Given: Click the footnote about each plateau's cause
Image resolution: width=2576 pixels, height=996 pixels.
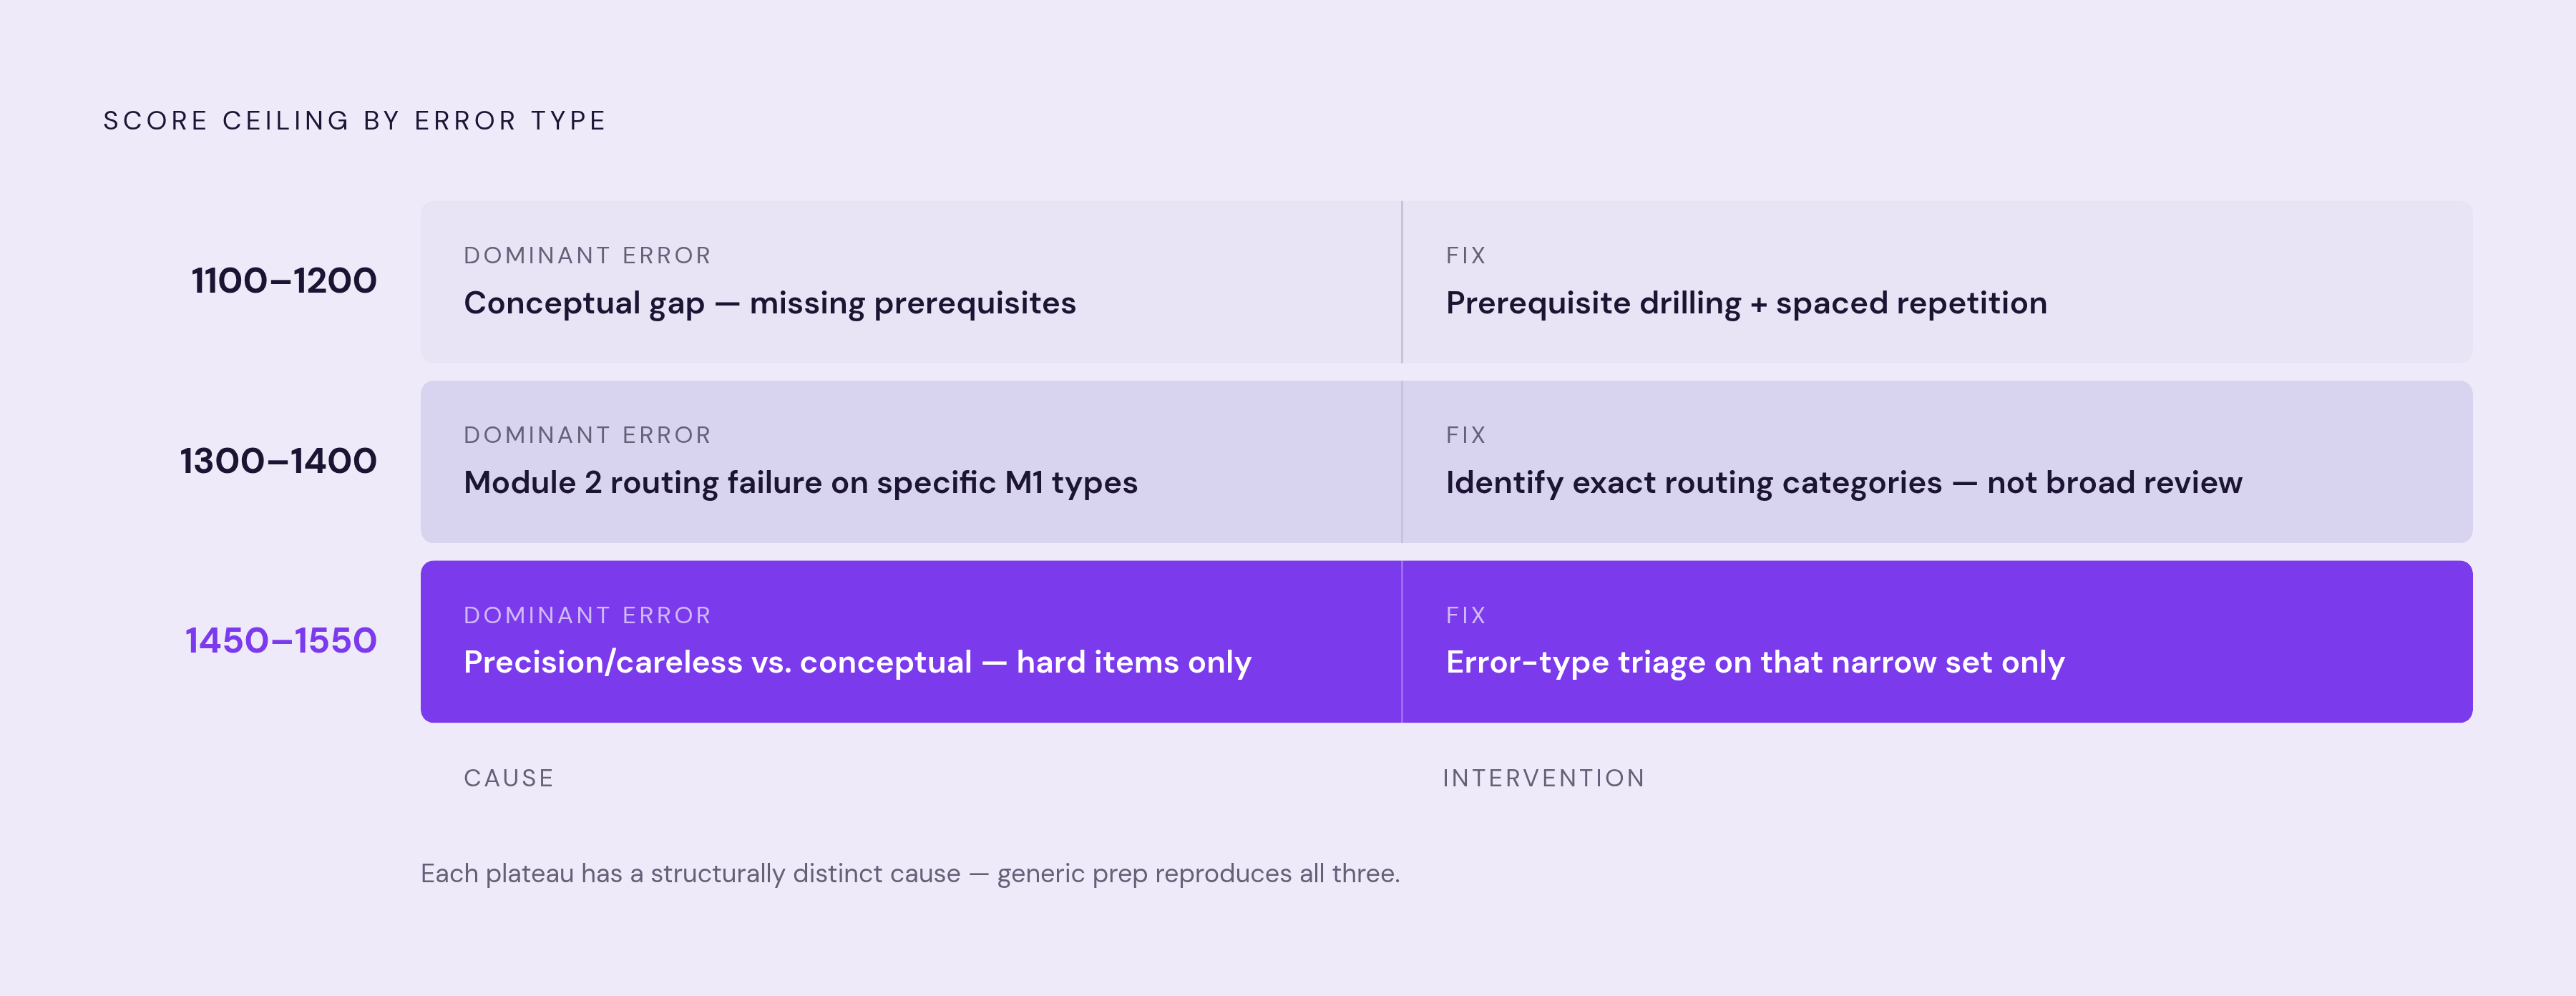Looking at the screenshot, I should (x=910, y=874).
